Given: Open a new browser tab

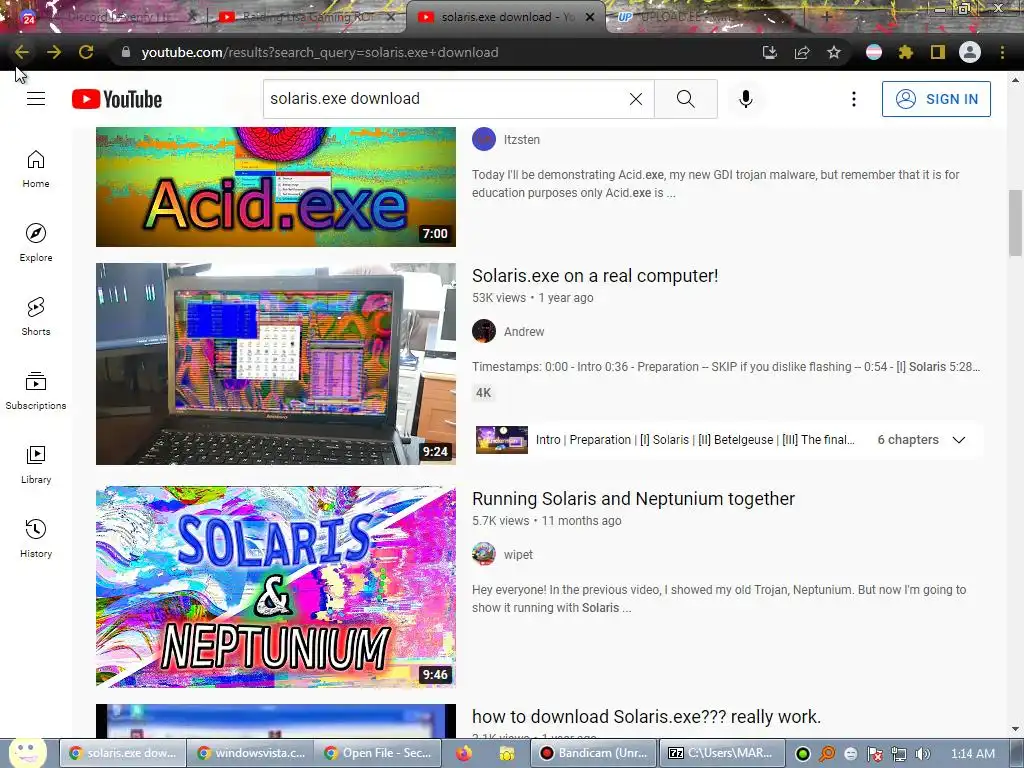Looking at the screenshot, I should coord(827,17).
